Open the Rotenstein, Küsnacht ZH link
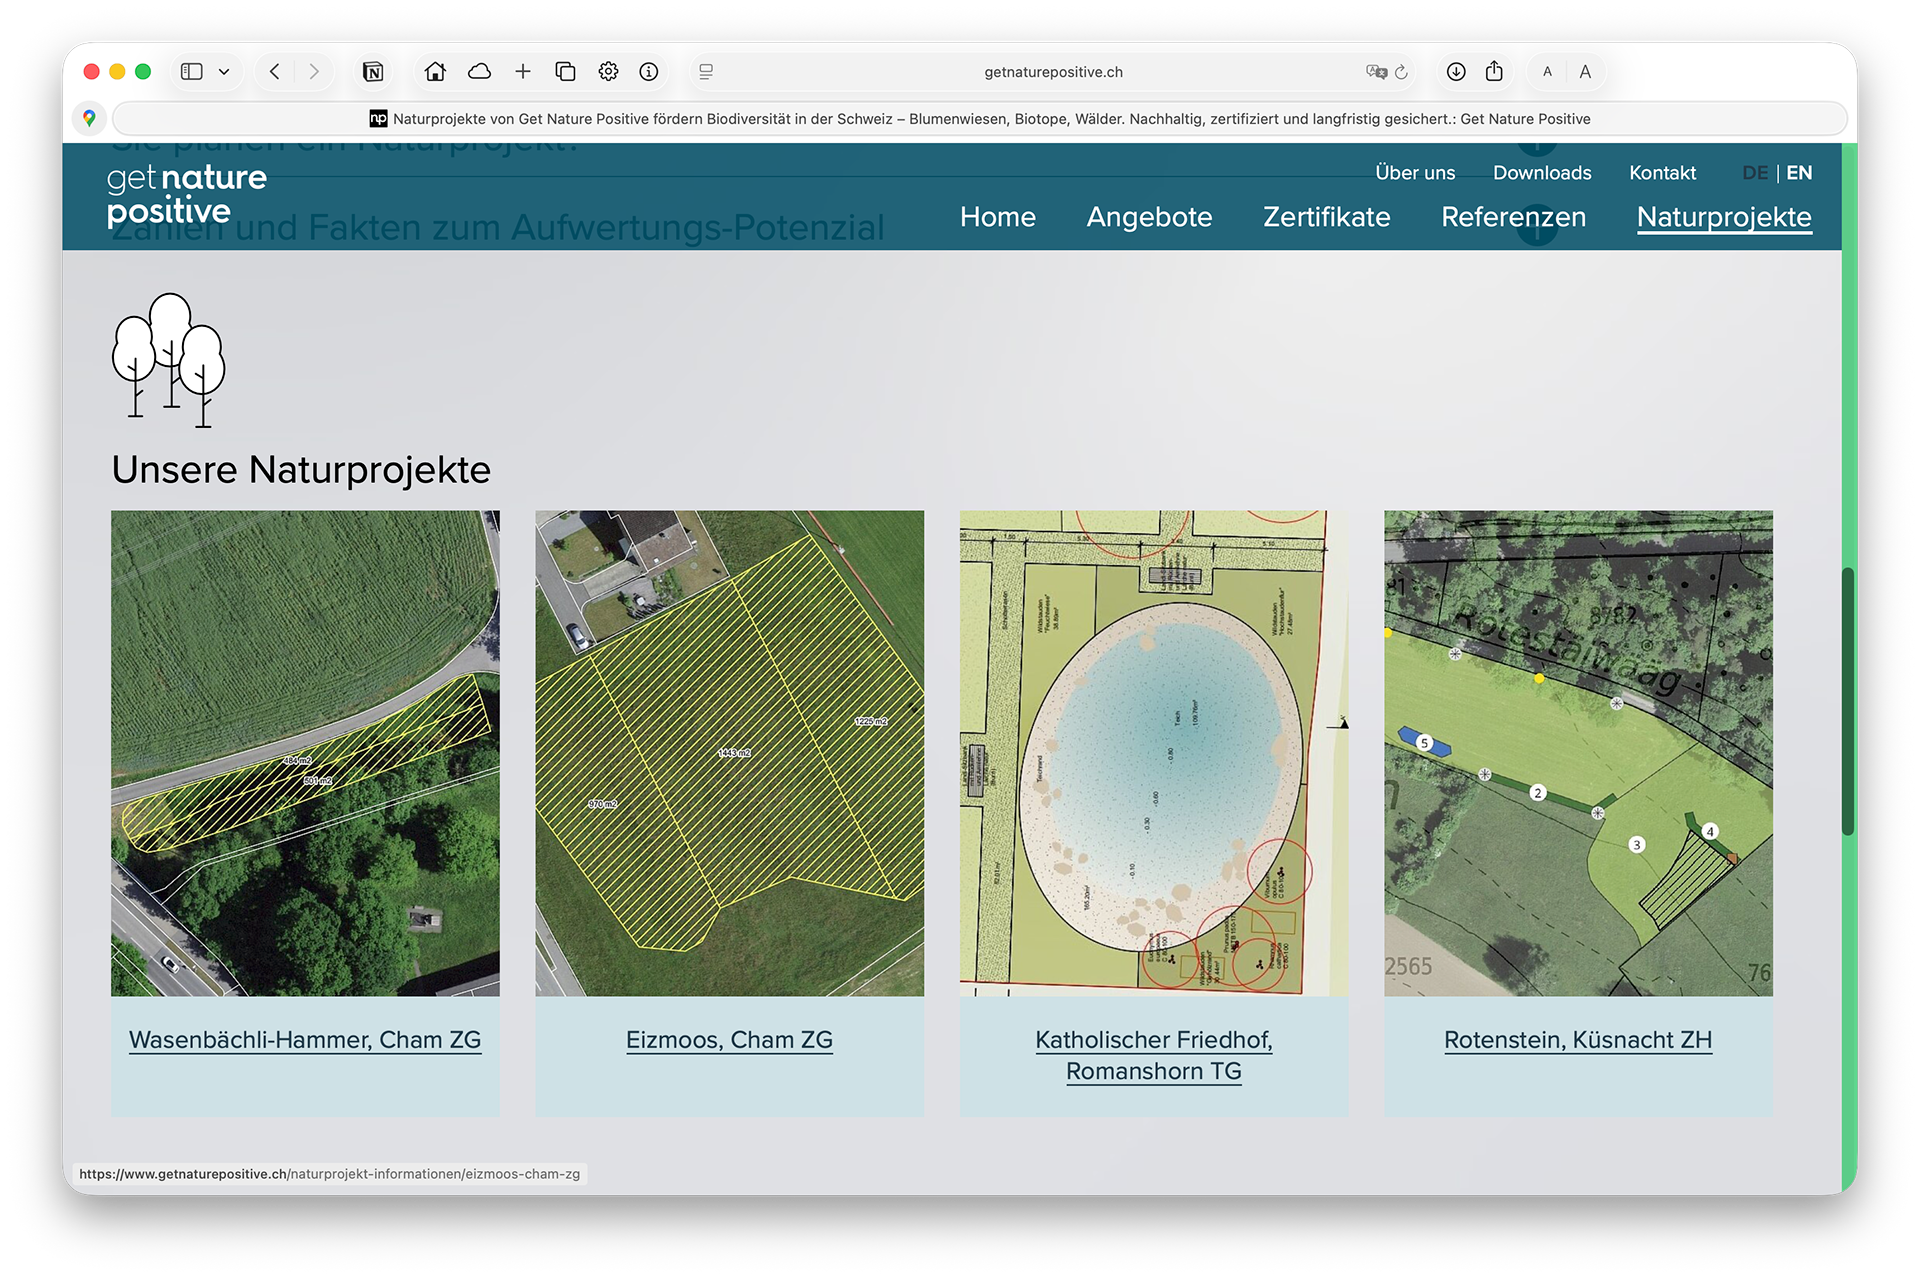The width and height of the screenshot is (1920, 1278). click(x=1578, y=1039)
